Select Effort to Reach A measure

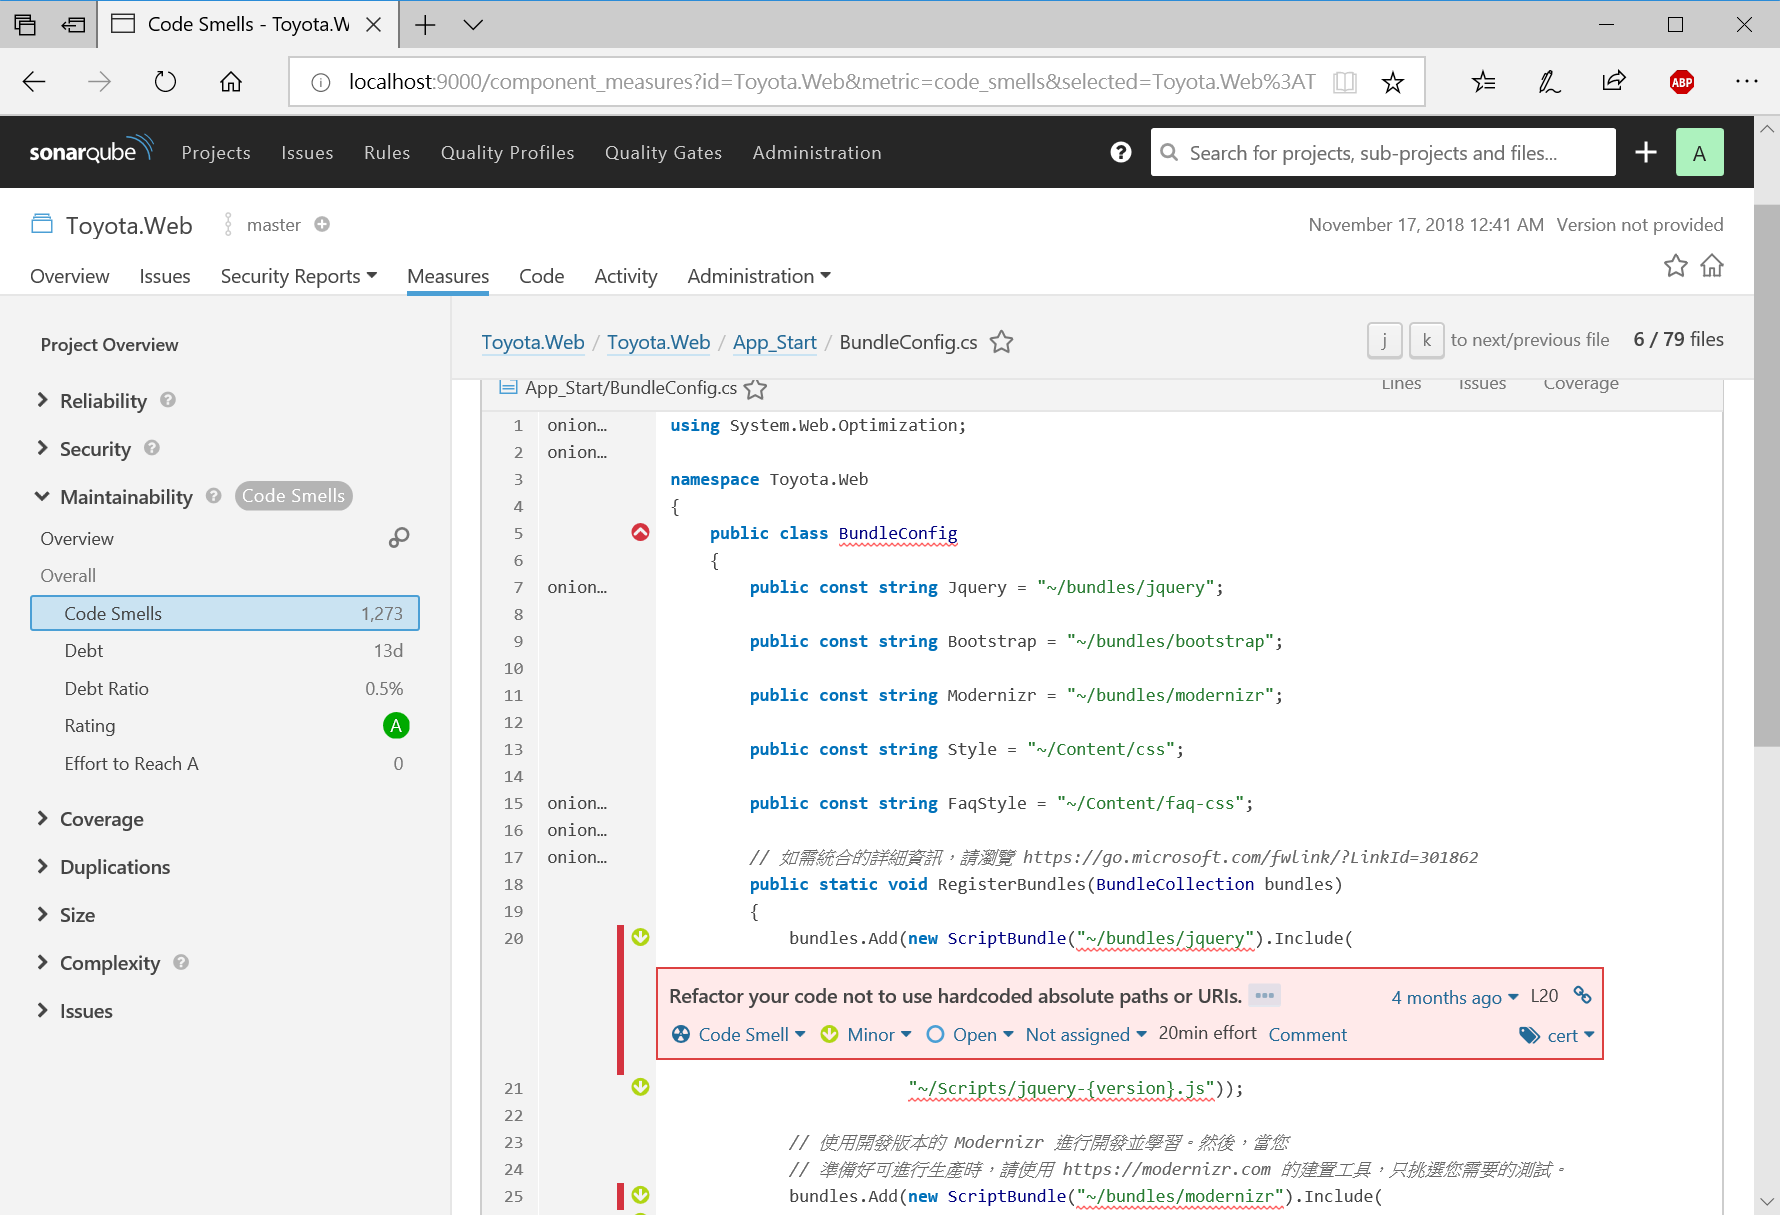(x=225, y=763)
